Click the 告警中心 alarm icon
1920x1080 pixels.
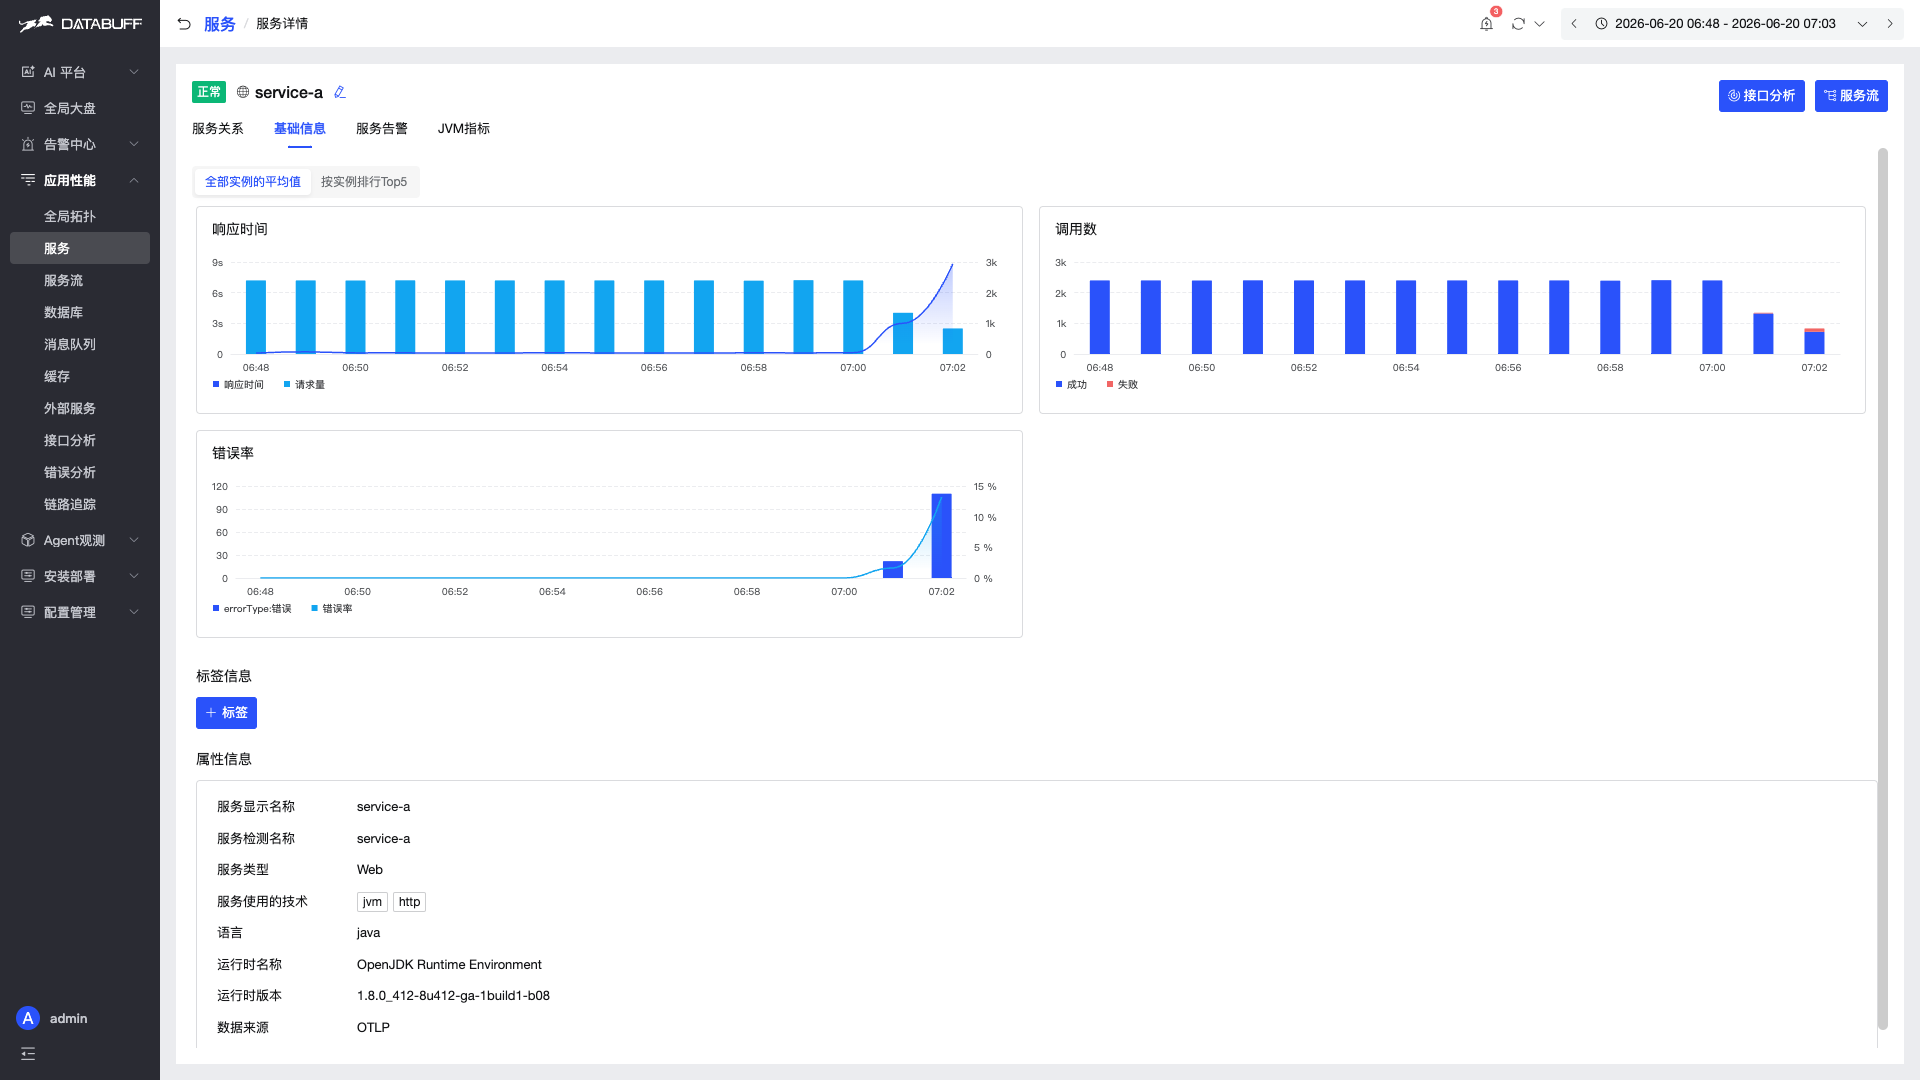28,144
